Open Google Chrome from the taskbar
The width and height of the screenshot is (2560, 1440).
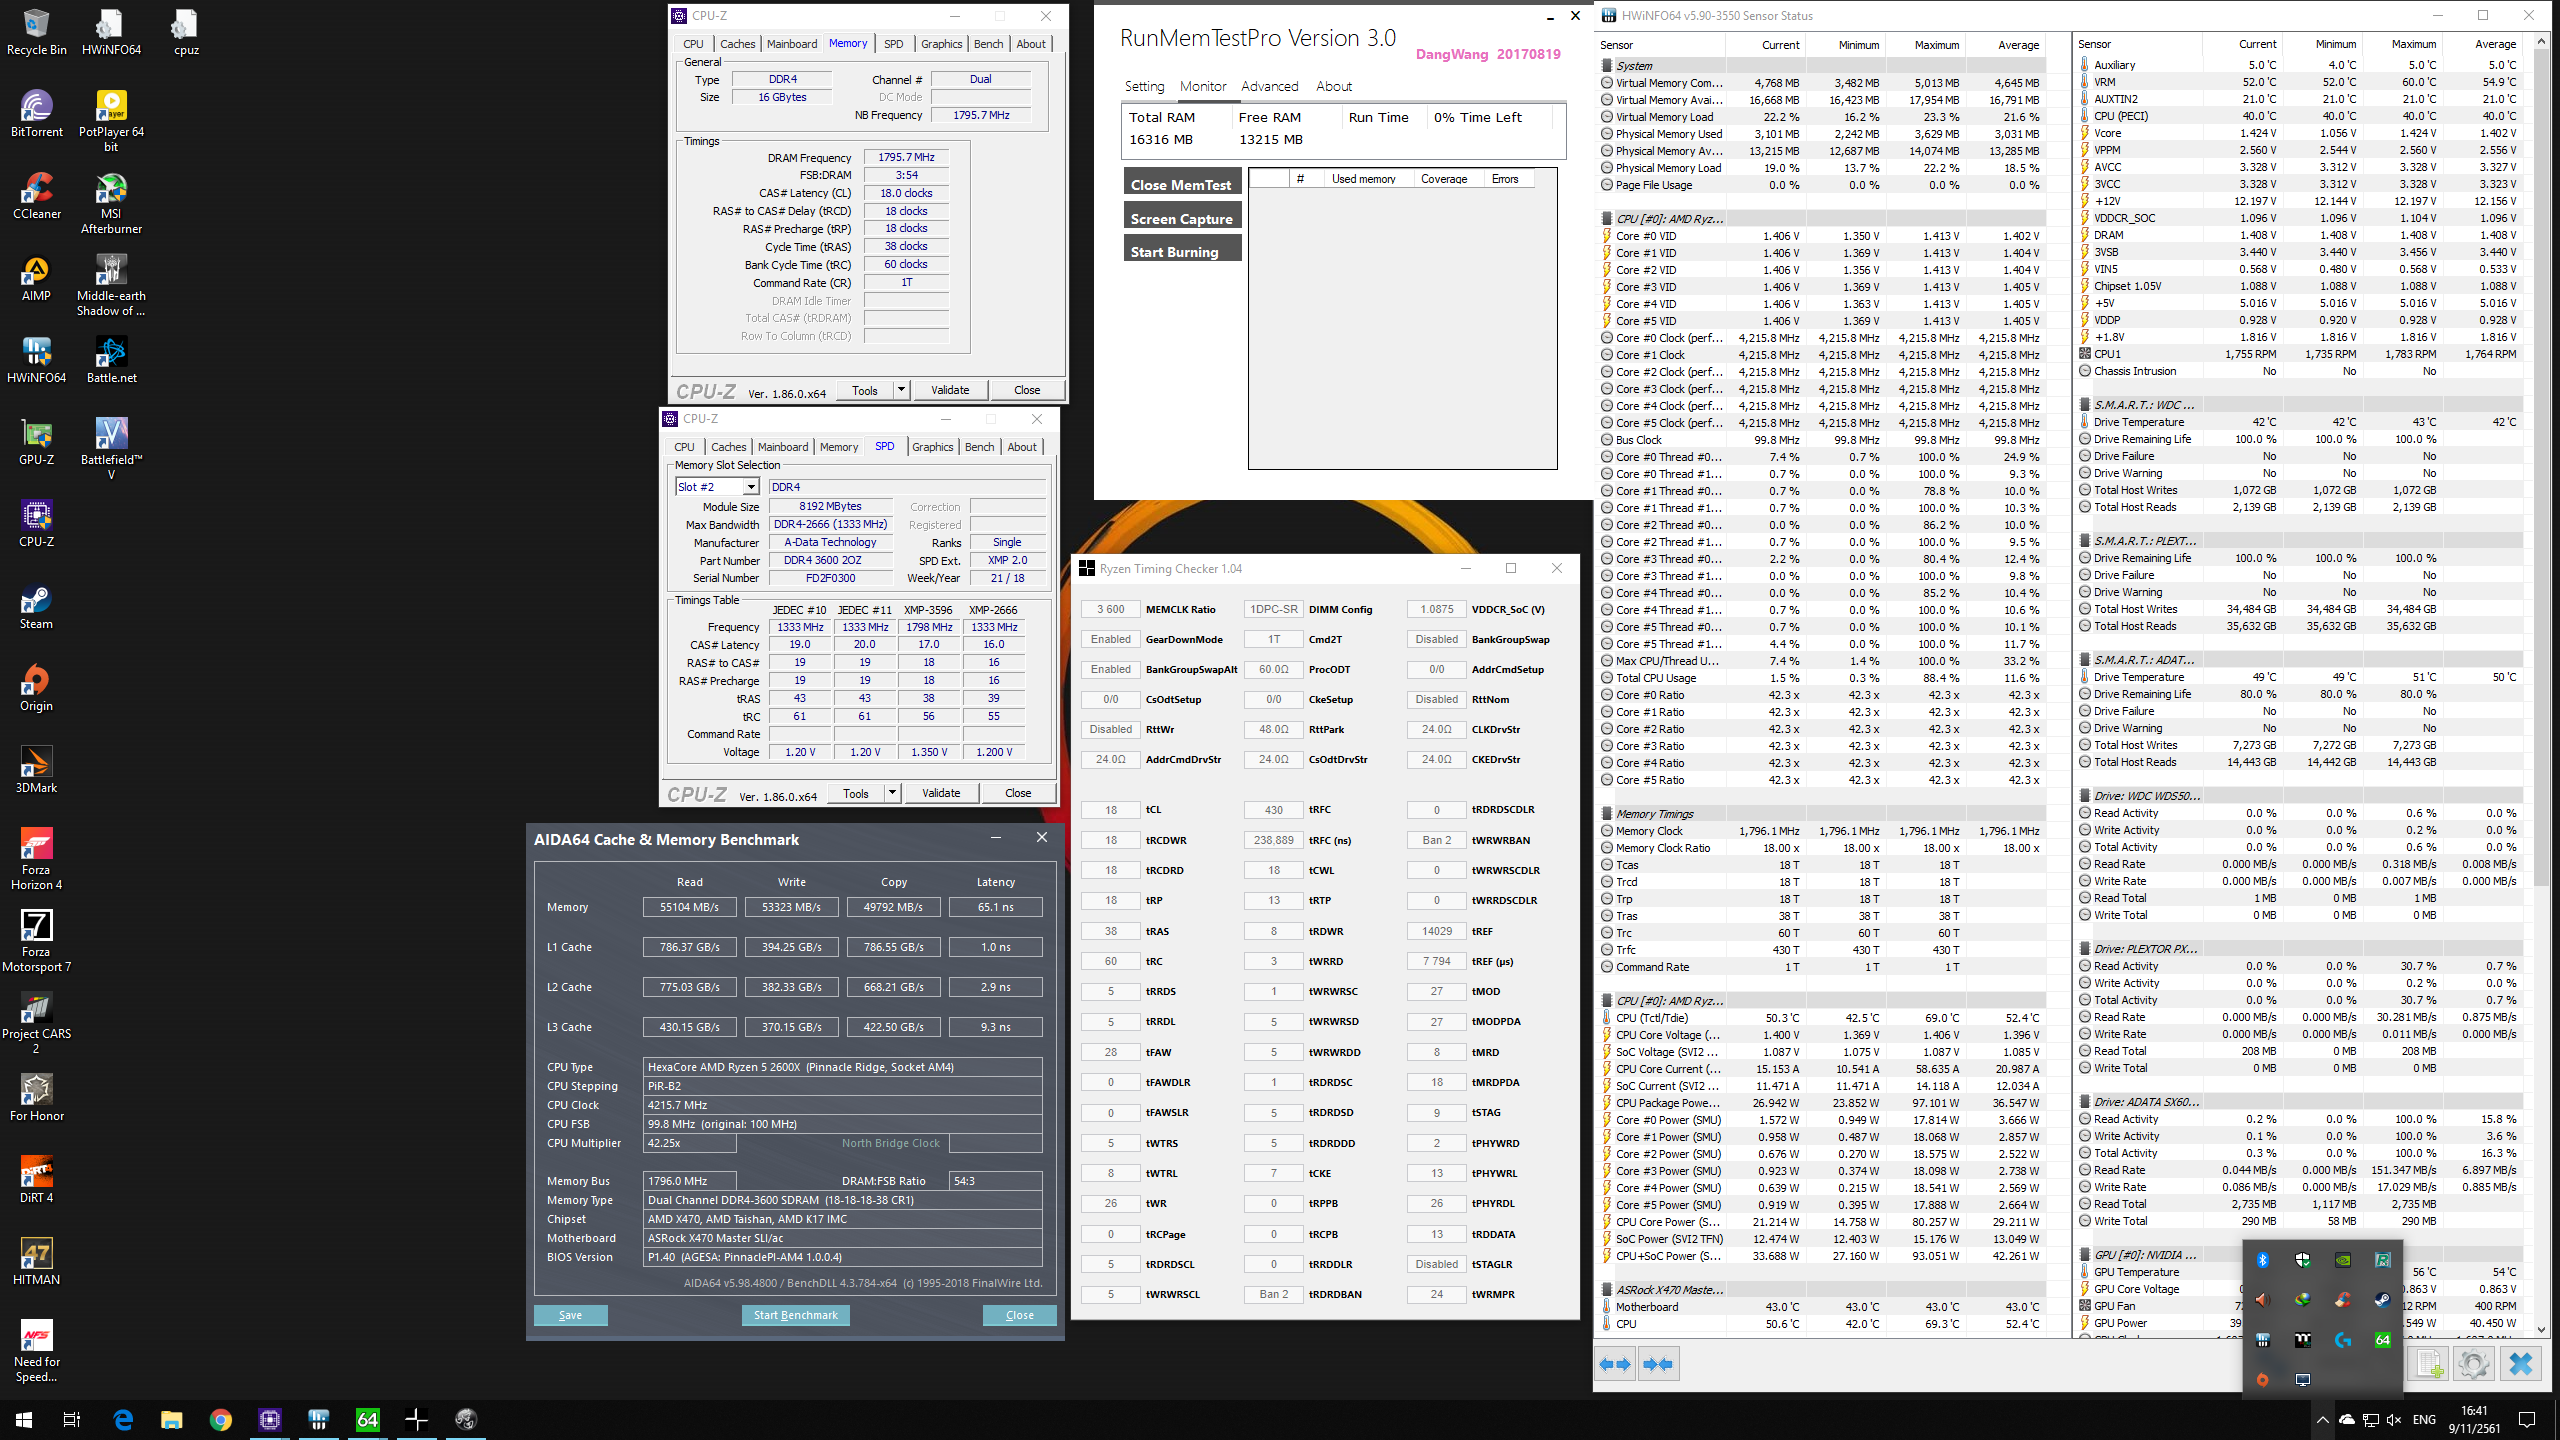221,1419
